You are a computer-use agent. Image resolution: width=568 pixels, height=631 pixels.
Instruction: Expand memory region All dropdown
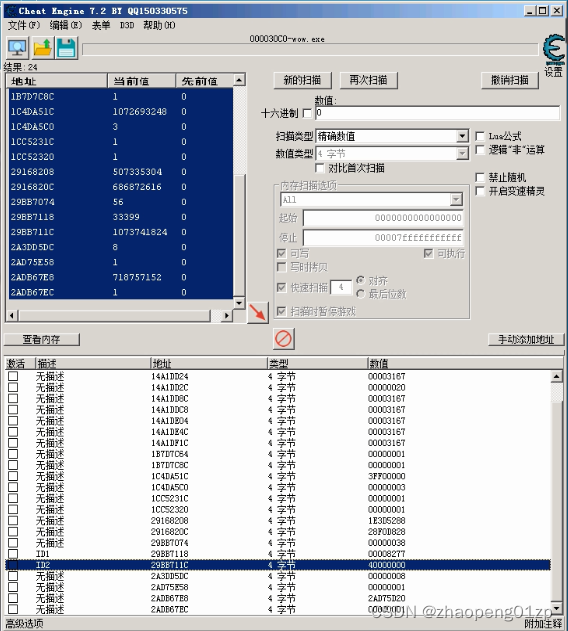click(x=456, y=199)
